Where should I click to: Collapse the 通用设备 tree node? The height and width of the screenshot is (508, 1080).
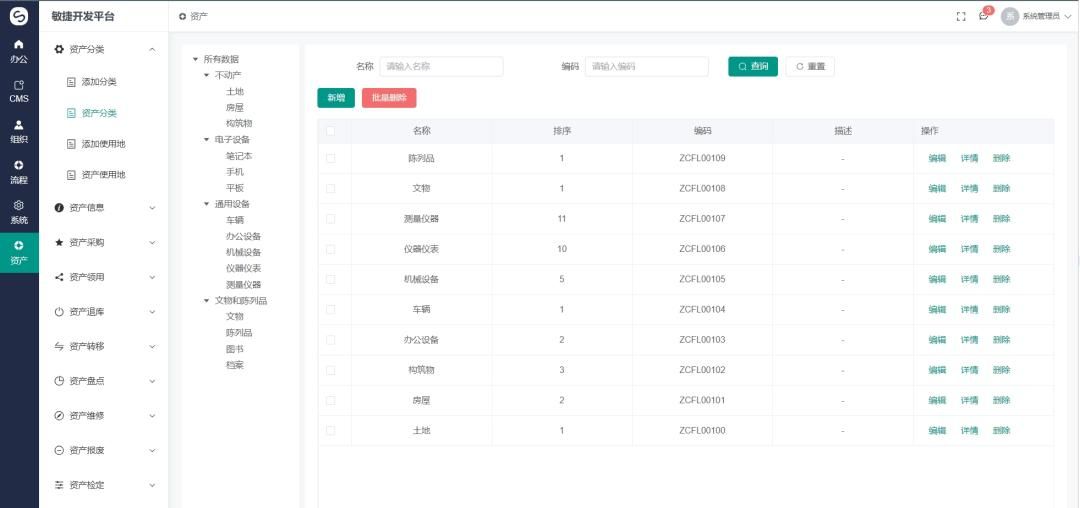[x=207, y=204]
